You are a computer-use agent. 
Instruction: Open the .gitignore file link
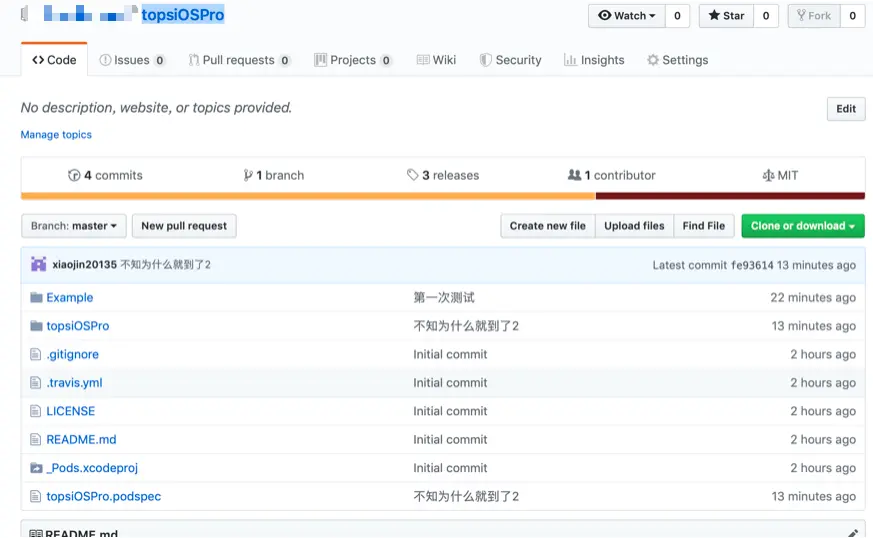[x=72, y=354]
